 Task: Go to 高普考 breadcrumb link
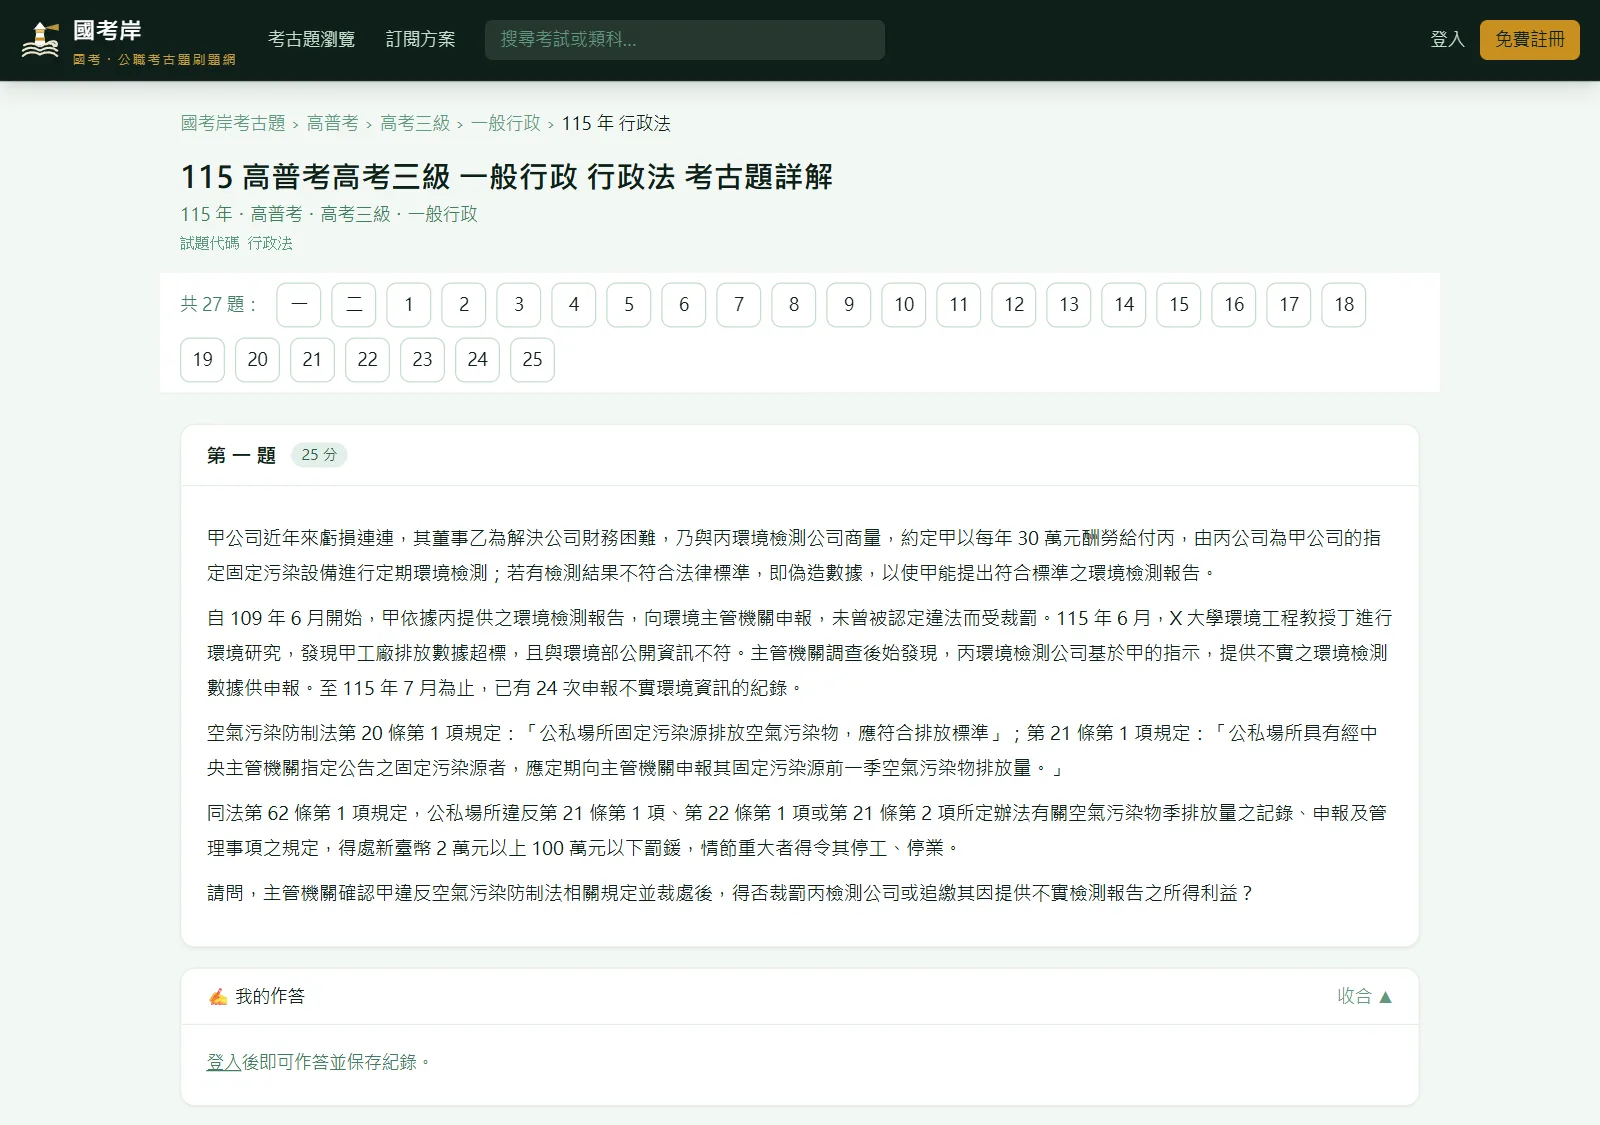(x=332, y=123)
